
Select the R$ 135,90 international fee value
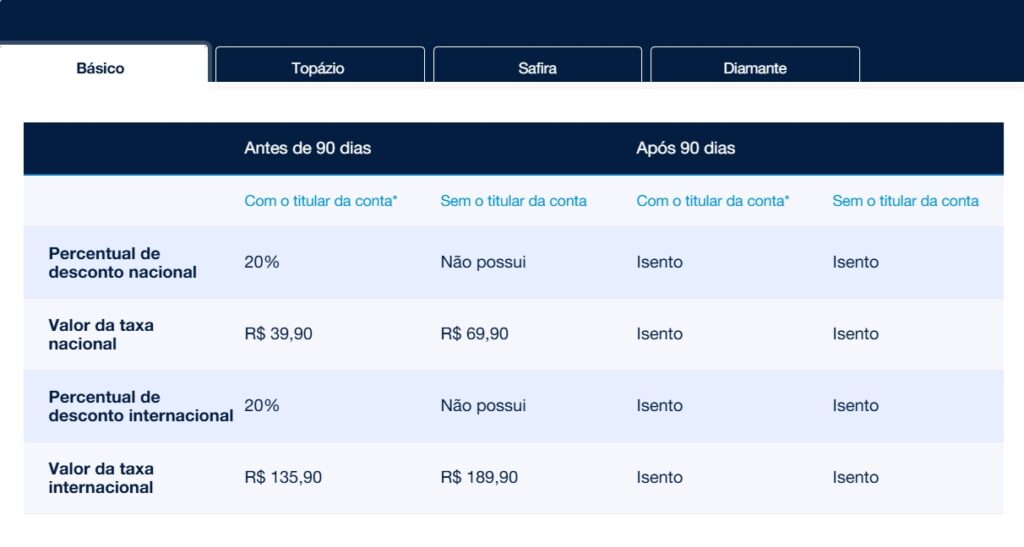(x=283, y=478)
